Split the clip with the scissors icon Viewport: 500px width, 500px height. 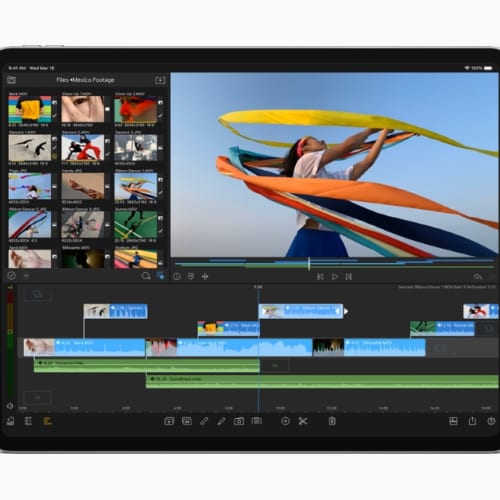(303, 421)
